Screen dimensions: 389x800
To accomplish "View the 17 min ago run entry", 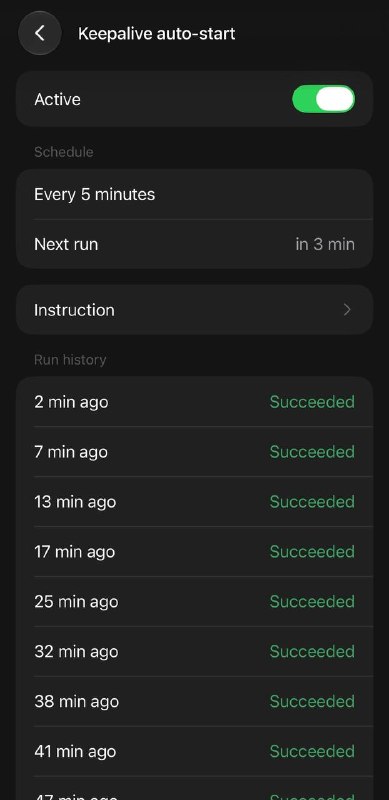I will click(x=194, y=552).
